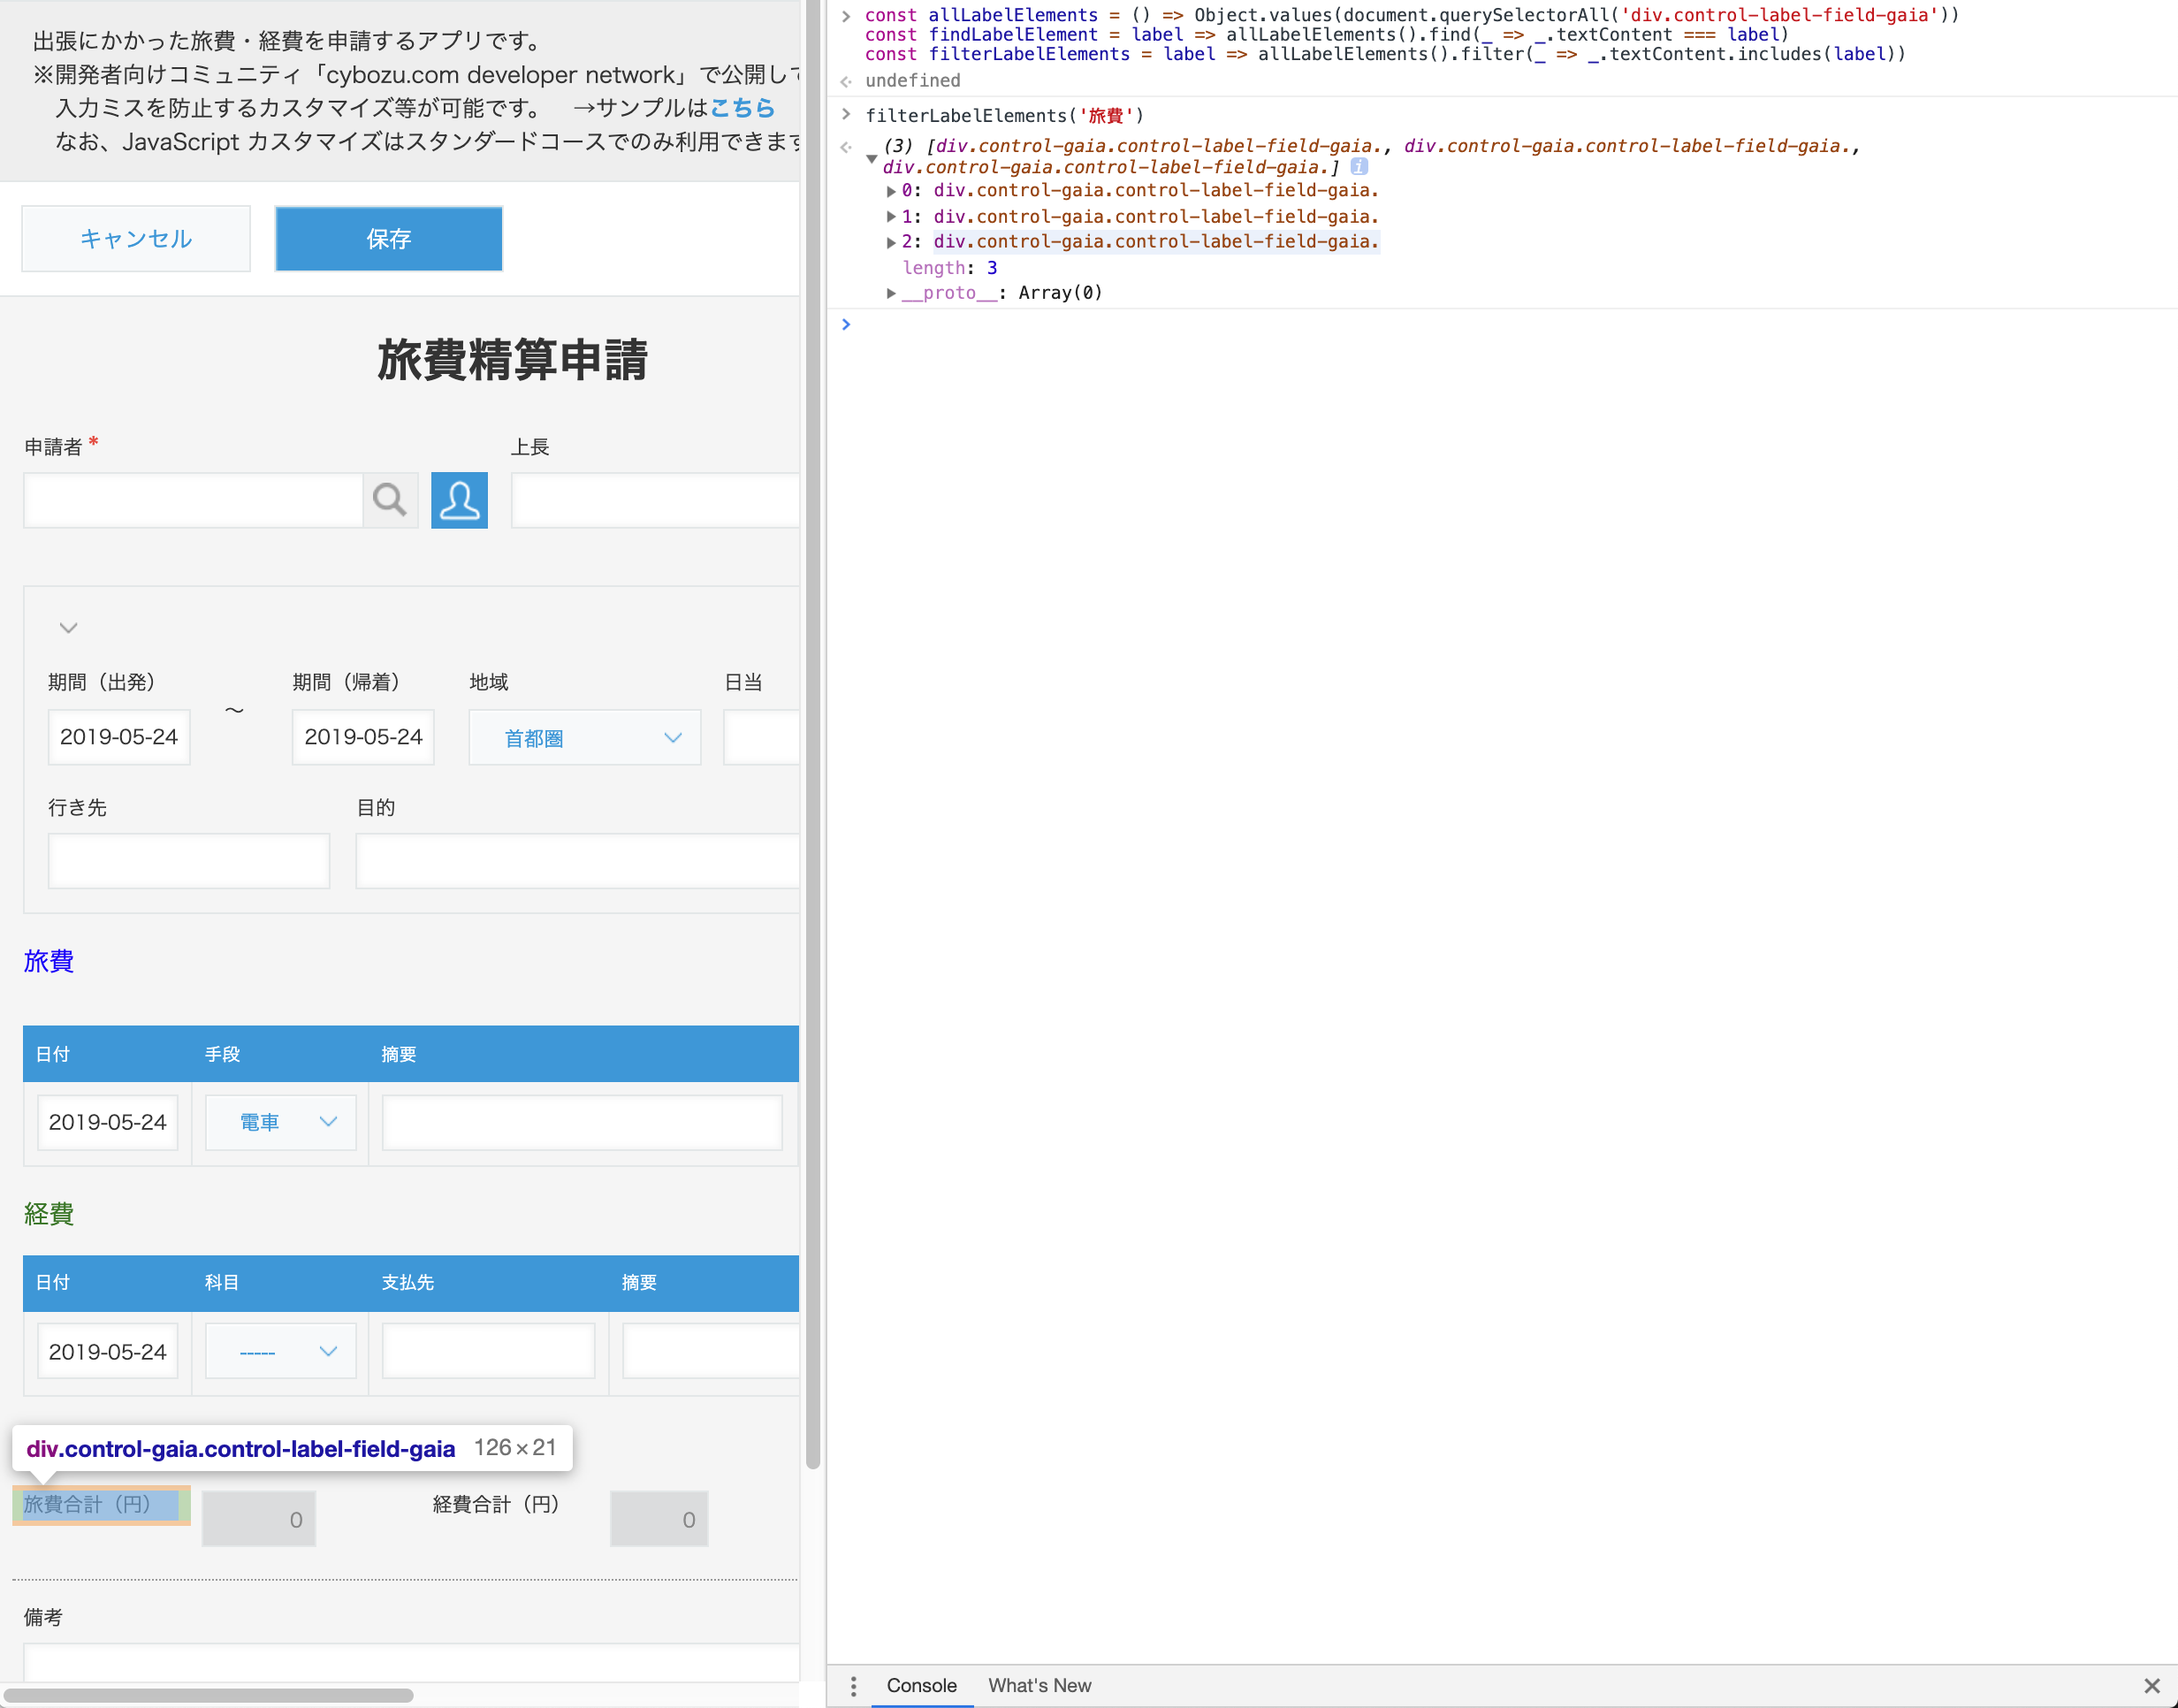Open the こちら sample link

click(742, 108)
